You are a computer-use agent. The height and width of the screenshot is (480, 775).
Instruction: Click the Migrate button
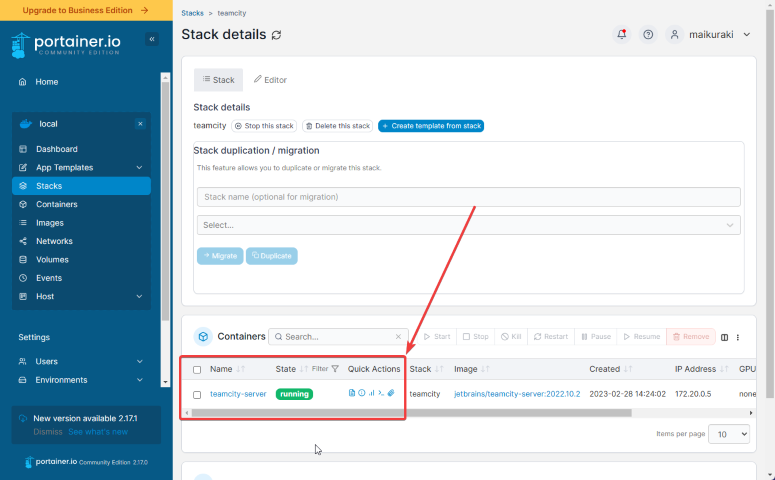pyautogui.click(x=220, y=256)
